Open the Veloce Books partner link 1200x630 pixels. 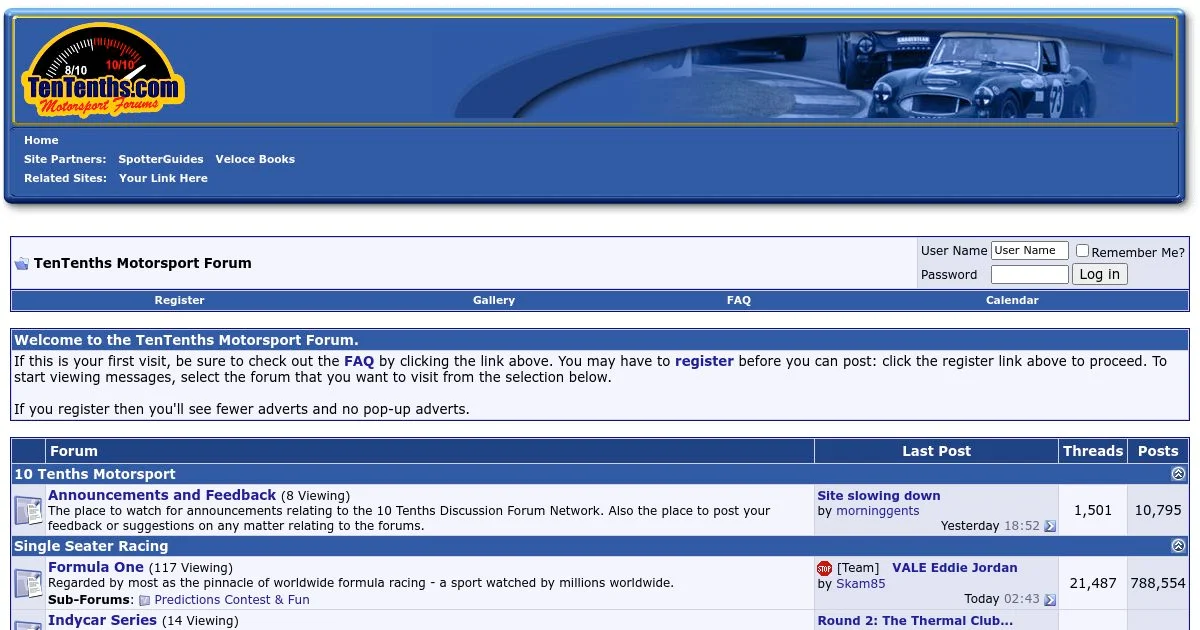[x=255, y=159]
